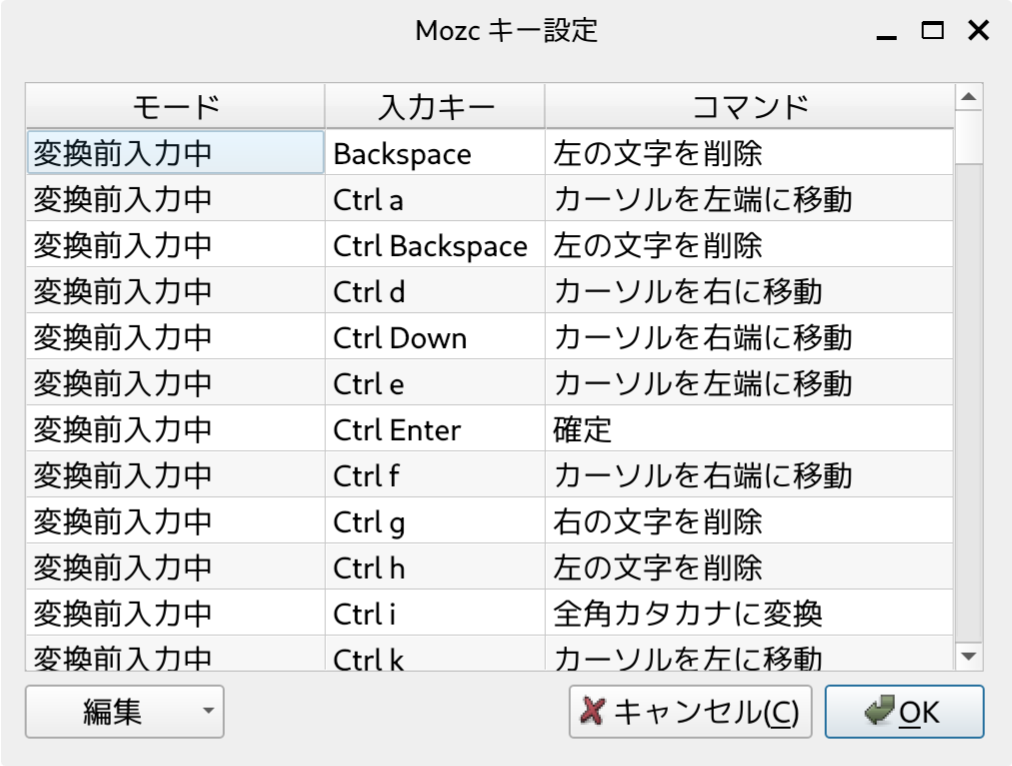Sort by the モード column header
1012x766 pixels.
(175, 106)
